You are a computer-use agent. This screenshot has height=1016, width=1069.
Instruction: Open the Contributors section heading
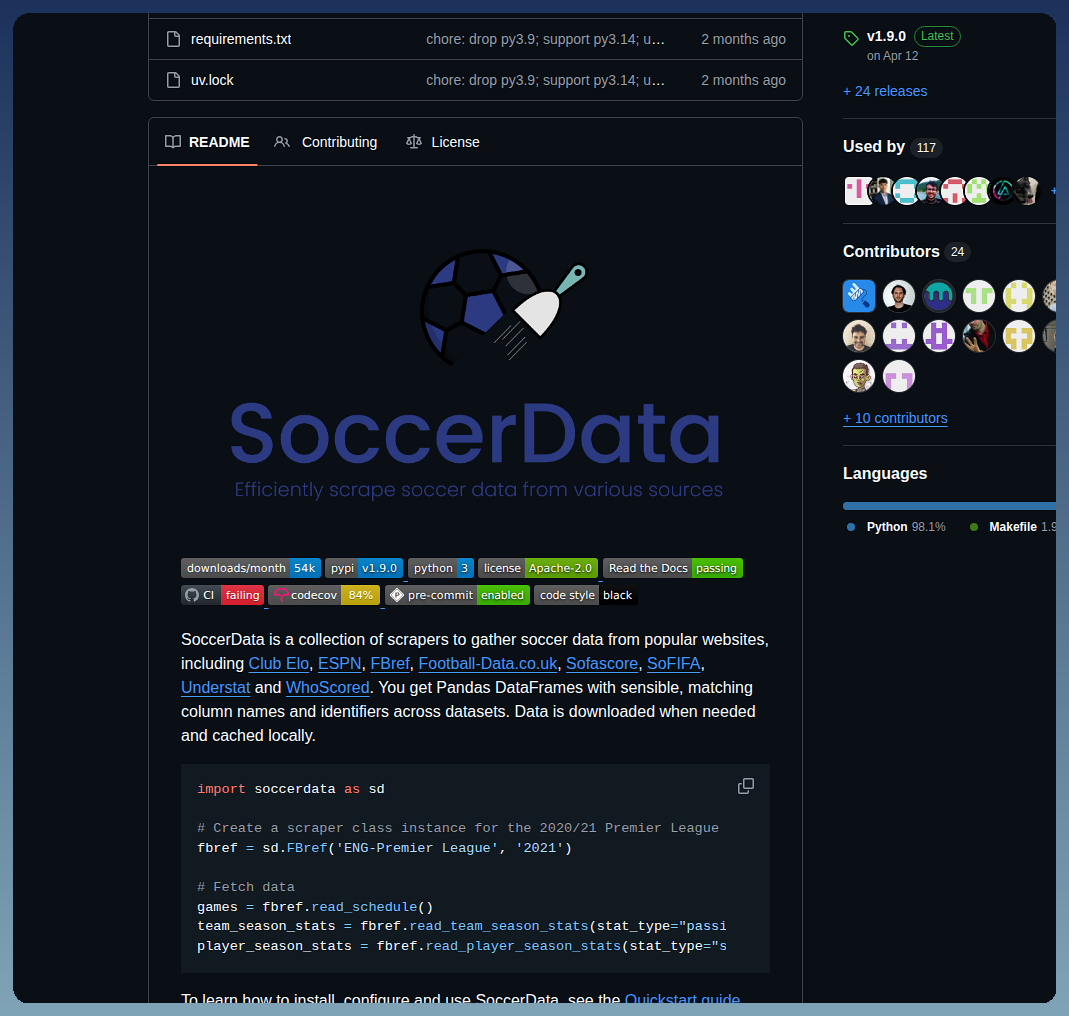point(891,252)
